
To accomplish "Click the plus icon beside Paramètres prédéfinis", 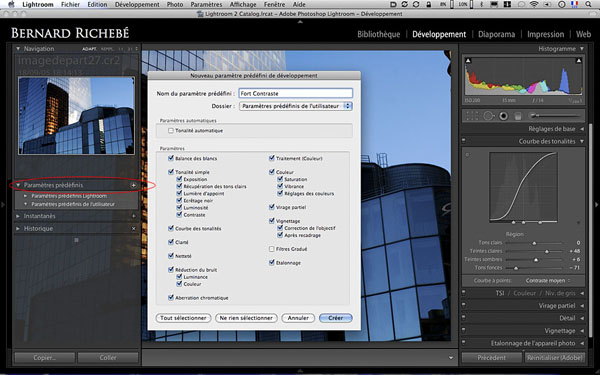I will 134,185.
